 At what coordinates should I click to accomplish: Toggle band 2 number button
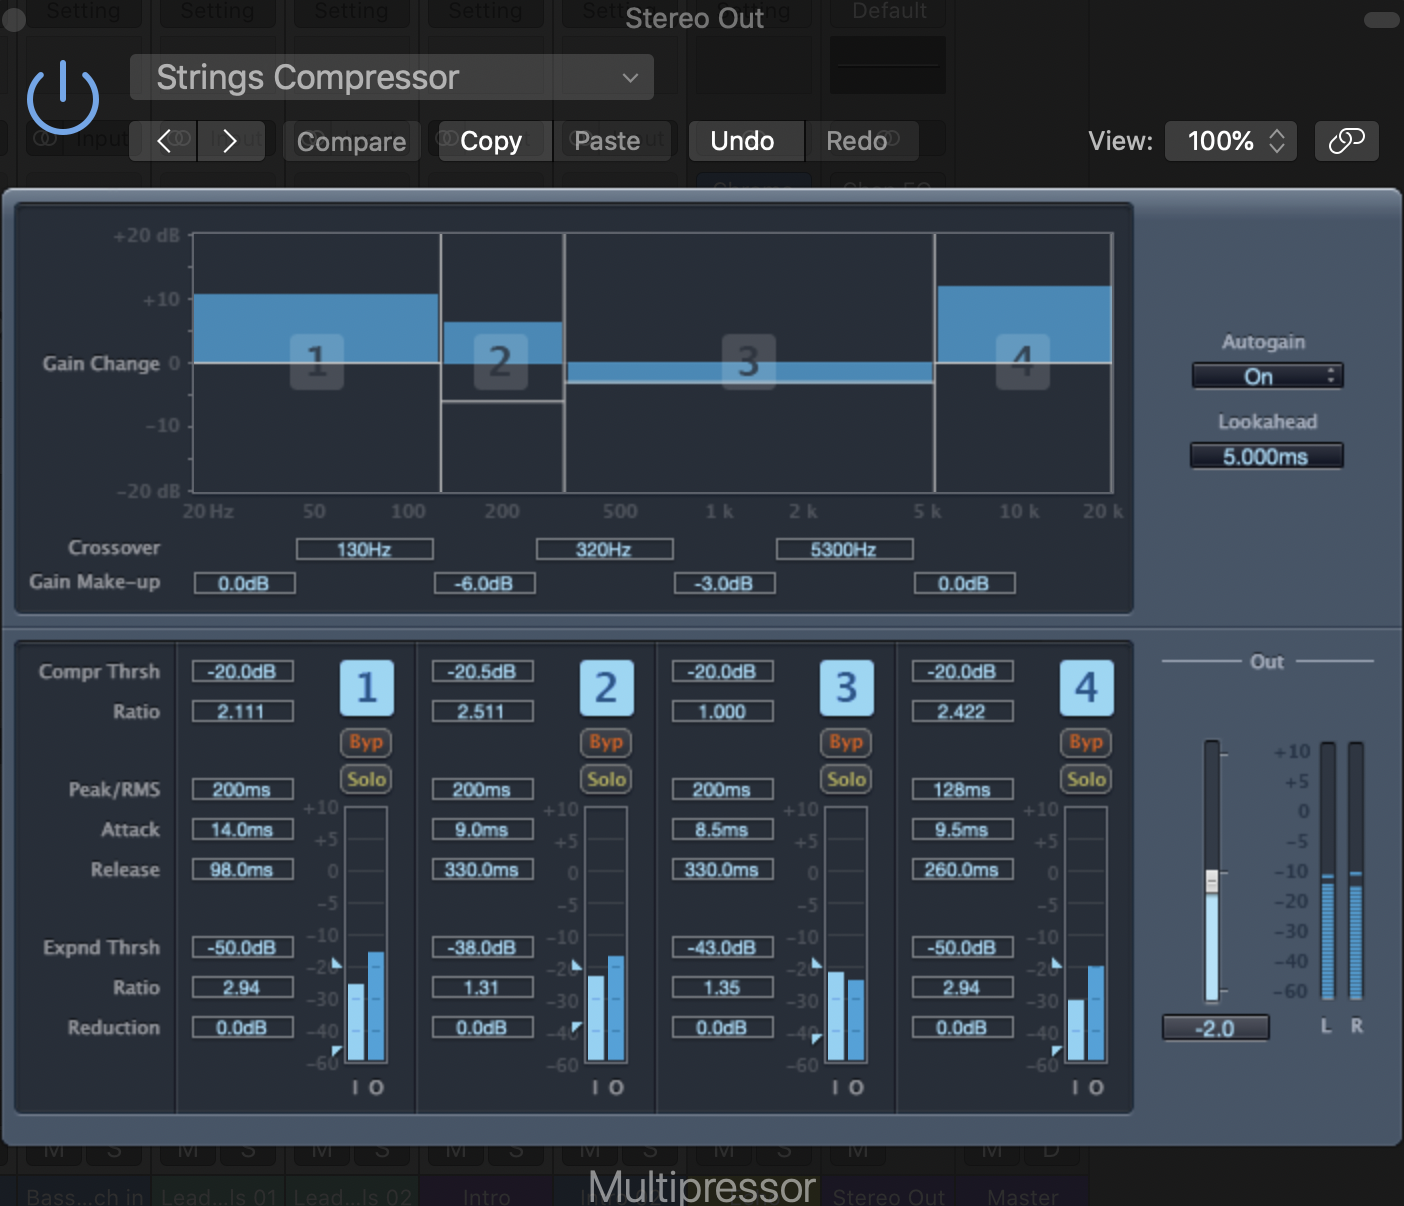607,688
